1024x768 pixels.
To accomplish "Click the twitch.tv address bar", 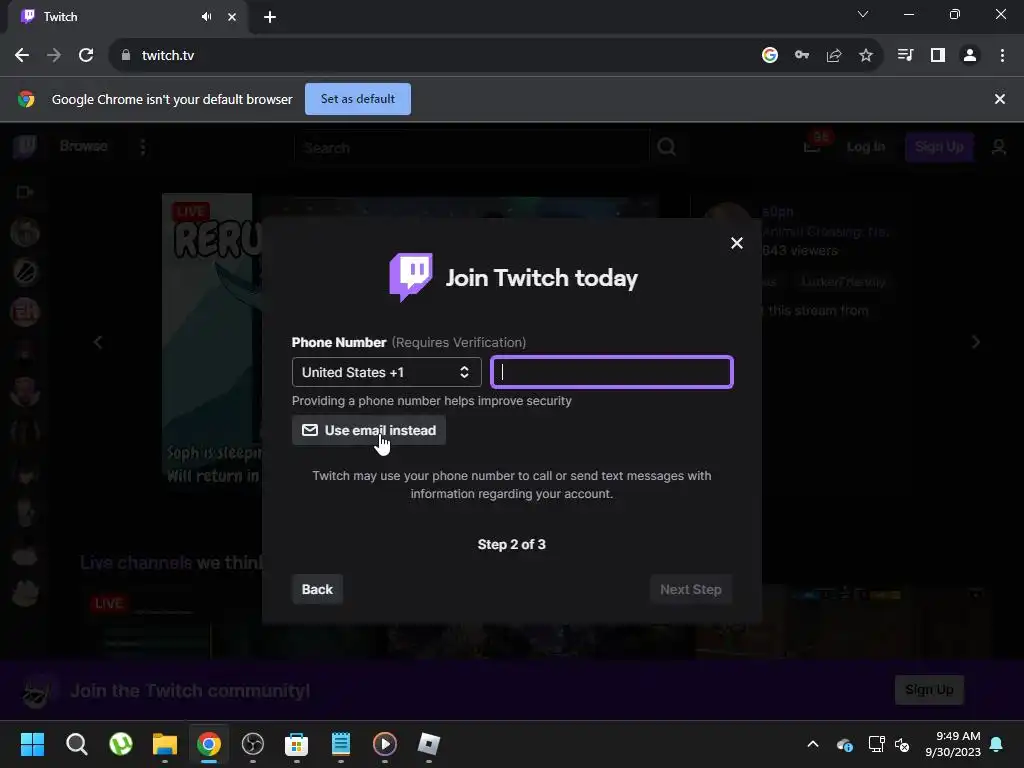I will pyautogui.click(x=431, y=56).
